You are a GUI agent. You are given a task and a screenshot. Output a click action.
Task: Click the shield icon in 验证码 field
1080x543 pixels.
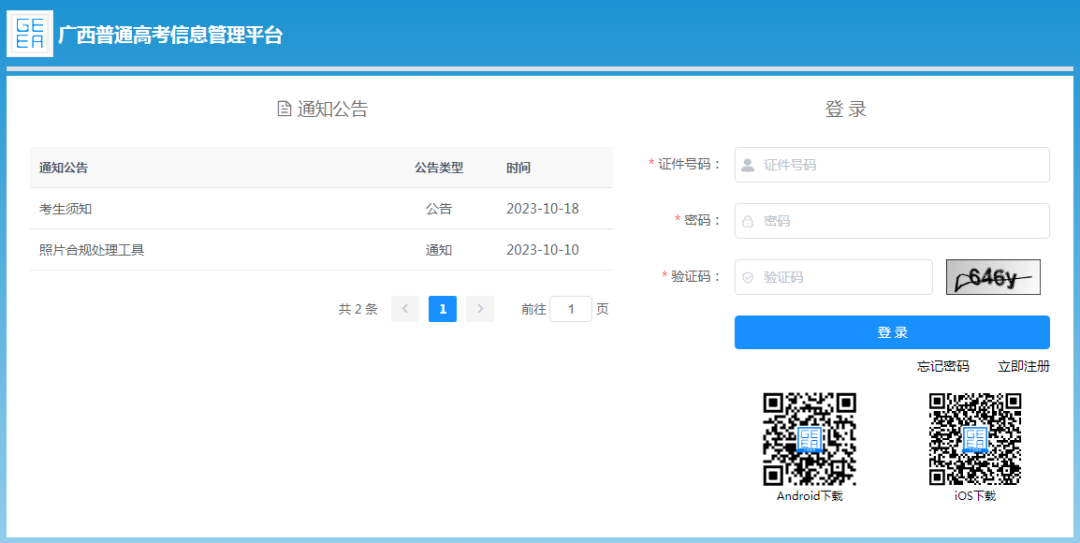click(747, 278)
